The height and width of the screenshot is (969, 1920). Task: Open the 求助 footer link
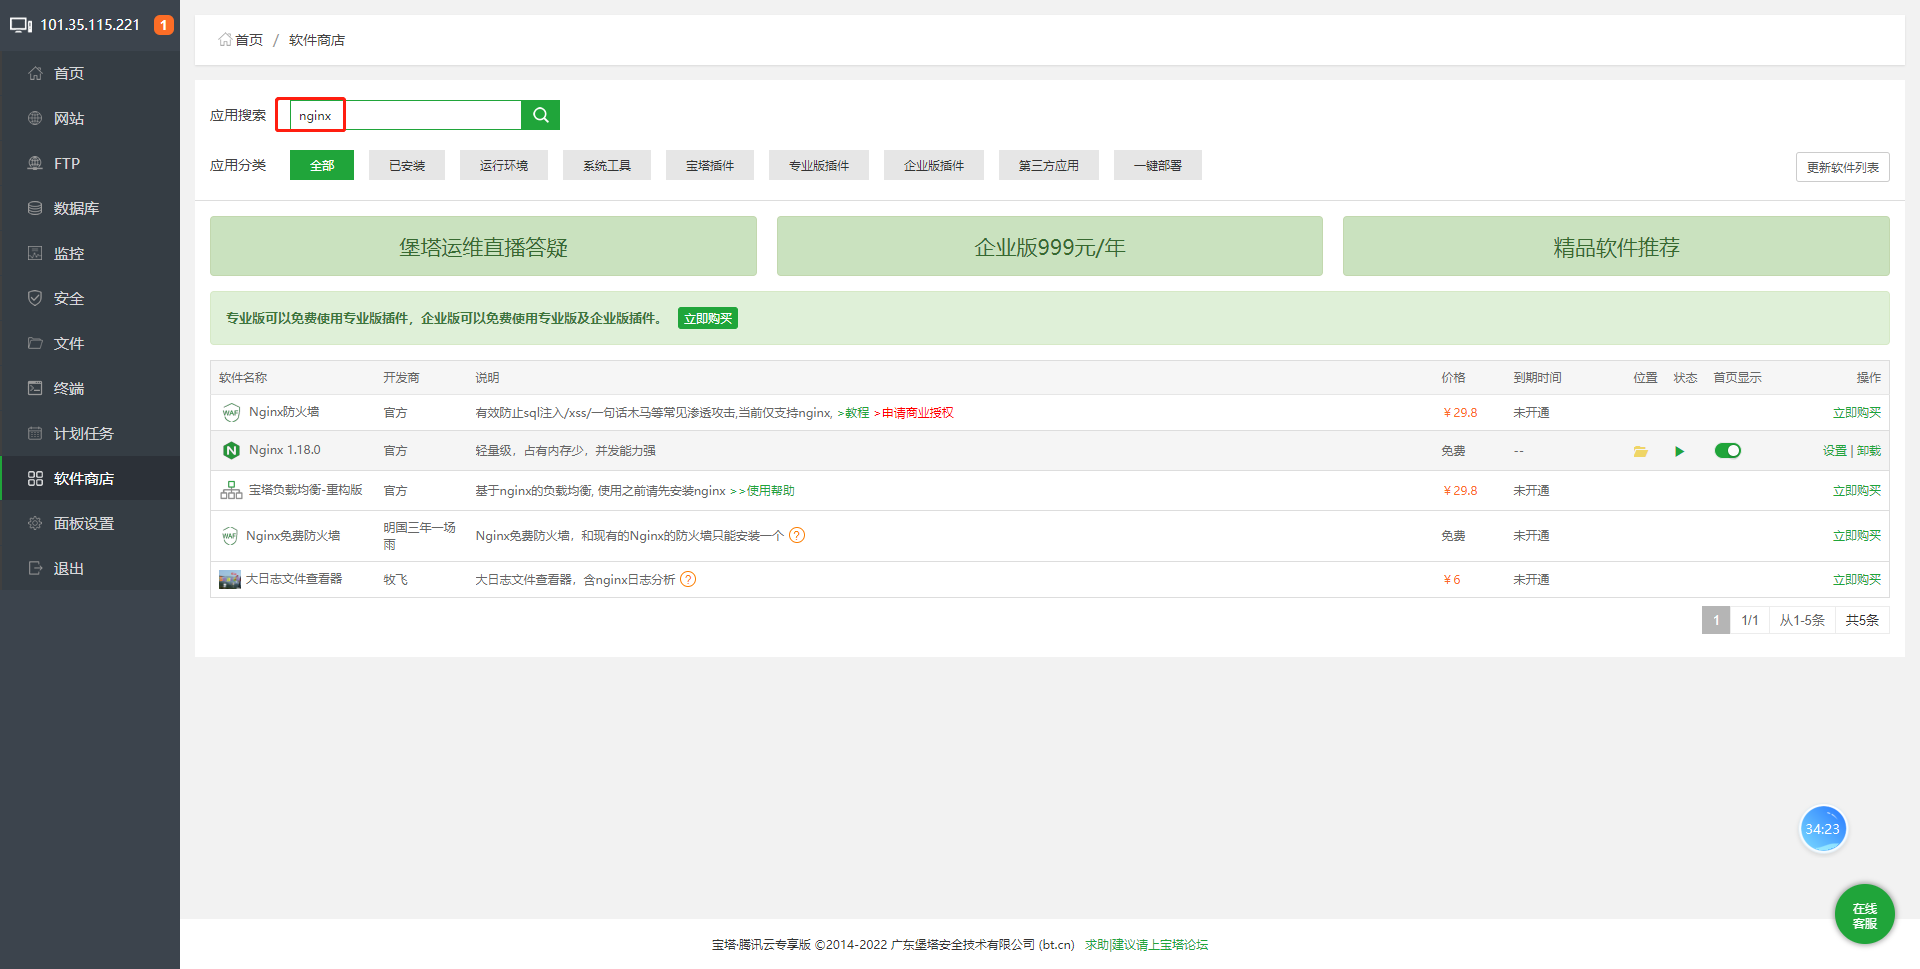(1097, 944)
